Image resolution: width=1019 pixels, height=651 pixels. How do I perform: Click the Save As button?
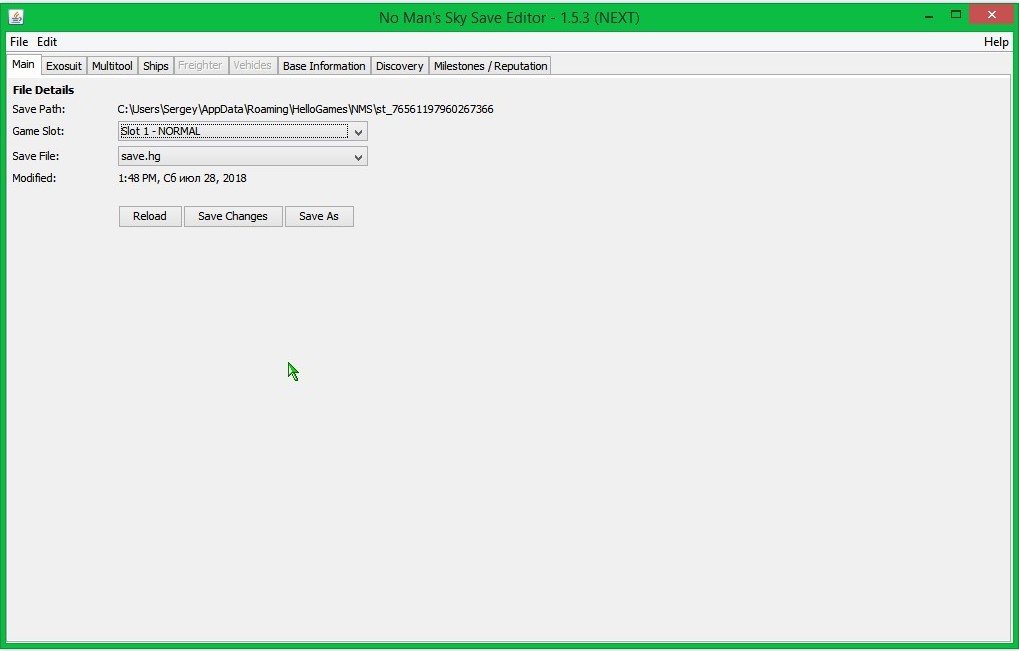click(x=319, y=216)
